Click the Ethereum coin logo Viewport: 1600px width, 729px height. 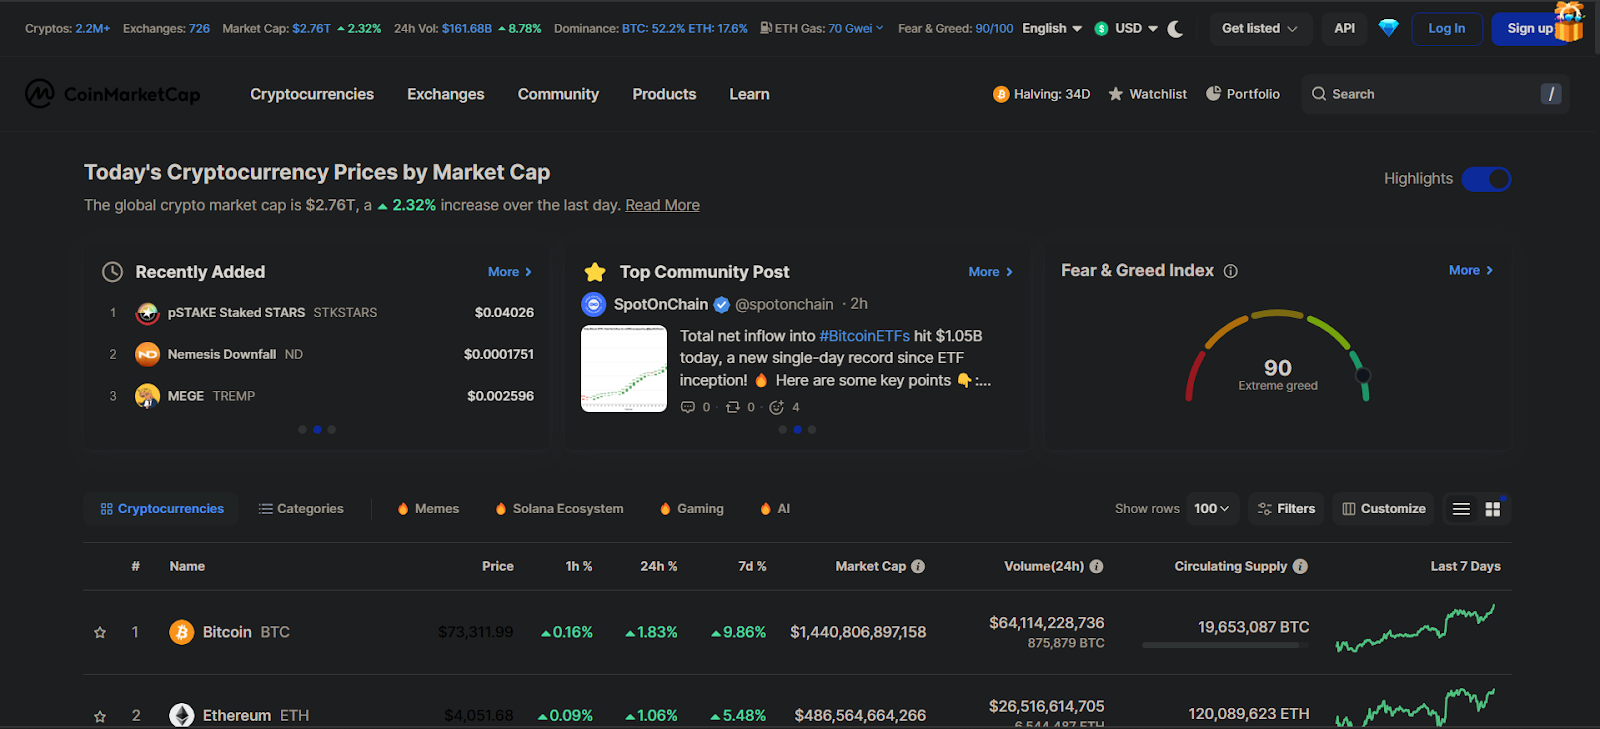coord(182,715)
